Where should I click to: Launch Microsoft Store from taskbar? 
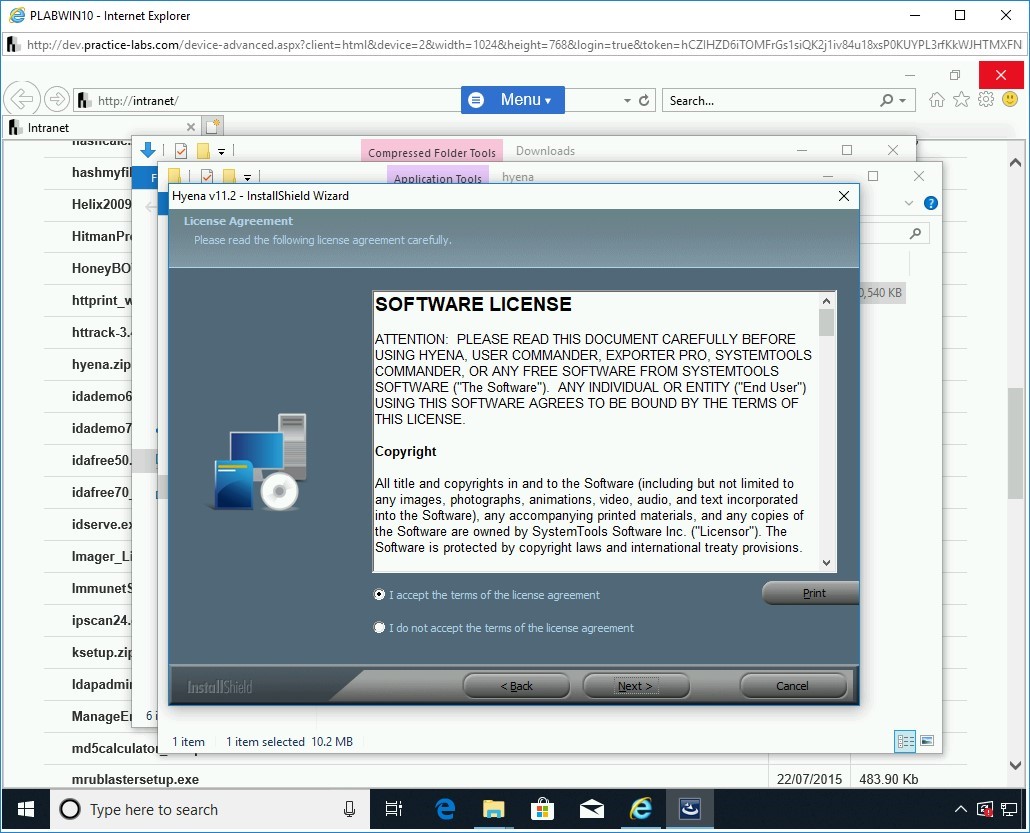[x=543, y=809]
